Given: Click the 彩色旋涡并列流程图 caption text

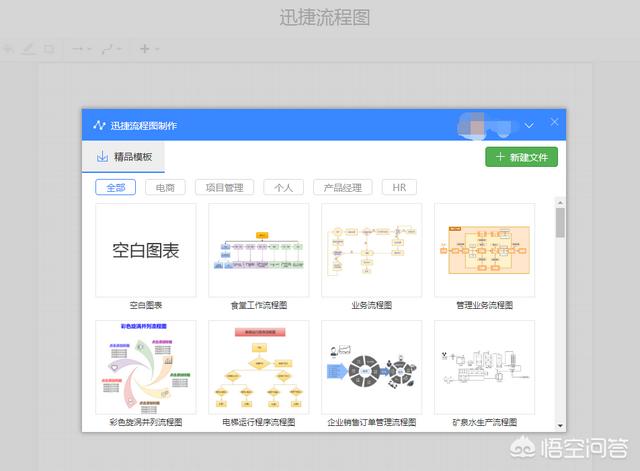Looking at the screenshot, I should (x=146, y=422).
